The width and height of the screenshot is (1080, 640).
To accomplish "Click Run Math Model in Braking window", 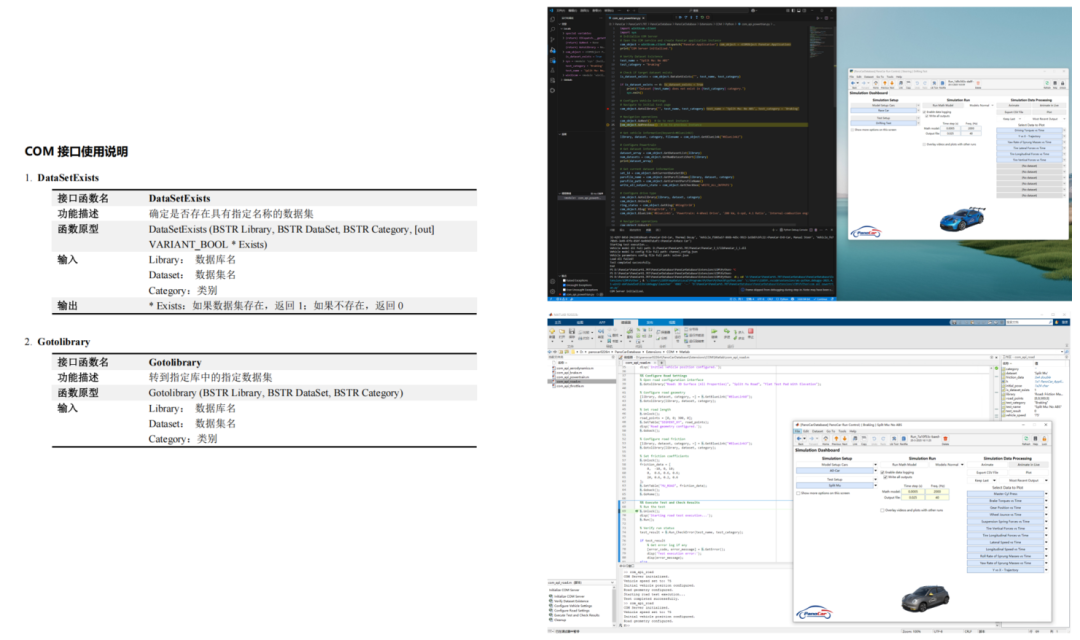I will tap(904, 464).
